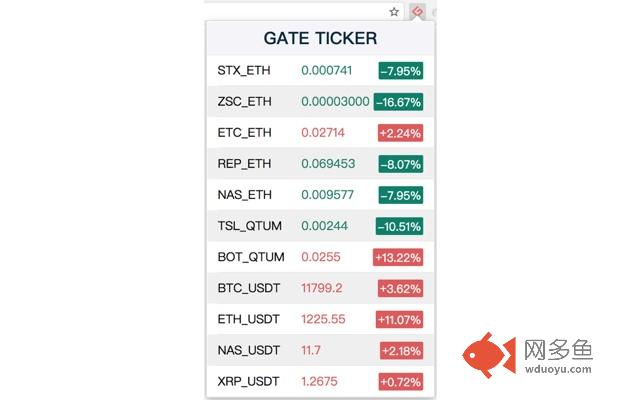This screenshot has width=640, height=400.
Task: Click the +11.07% change badge
Action: pyautogui.click(x=399, y=320)
